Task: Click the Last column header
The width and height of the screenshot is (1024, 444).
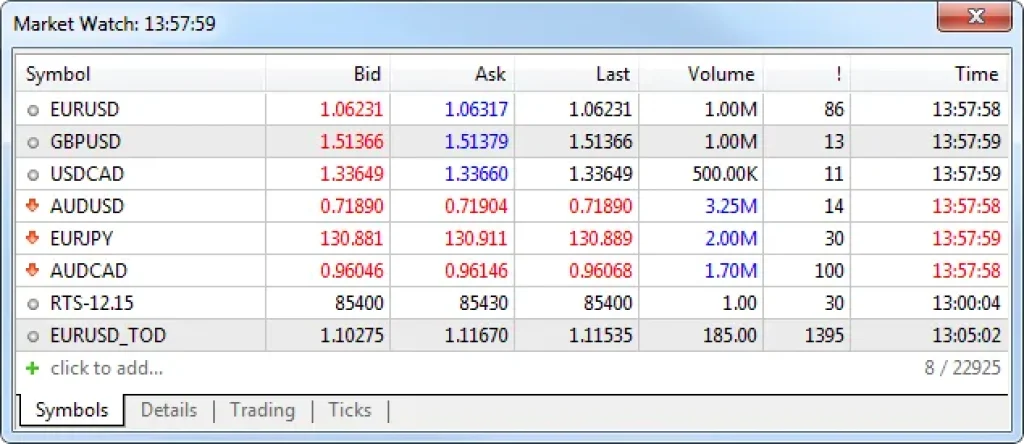Action: point(577,74)
